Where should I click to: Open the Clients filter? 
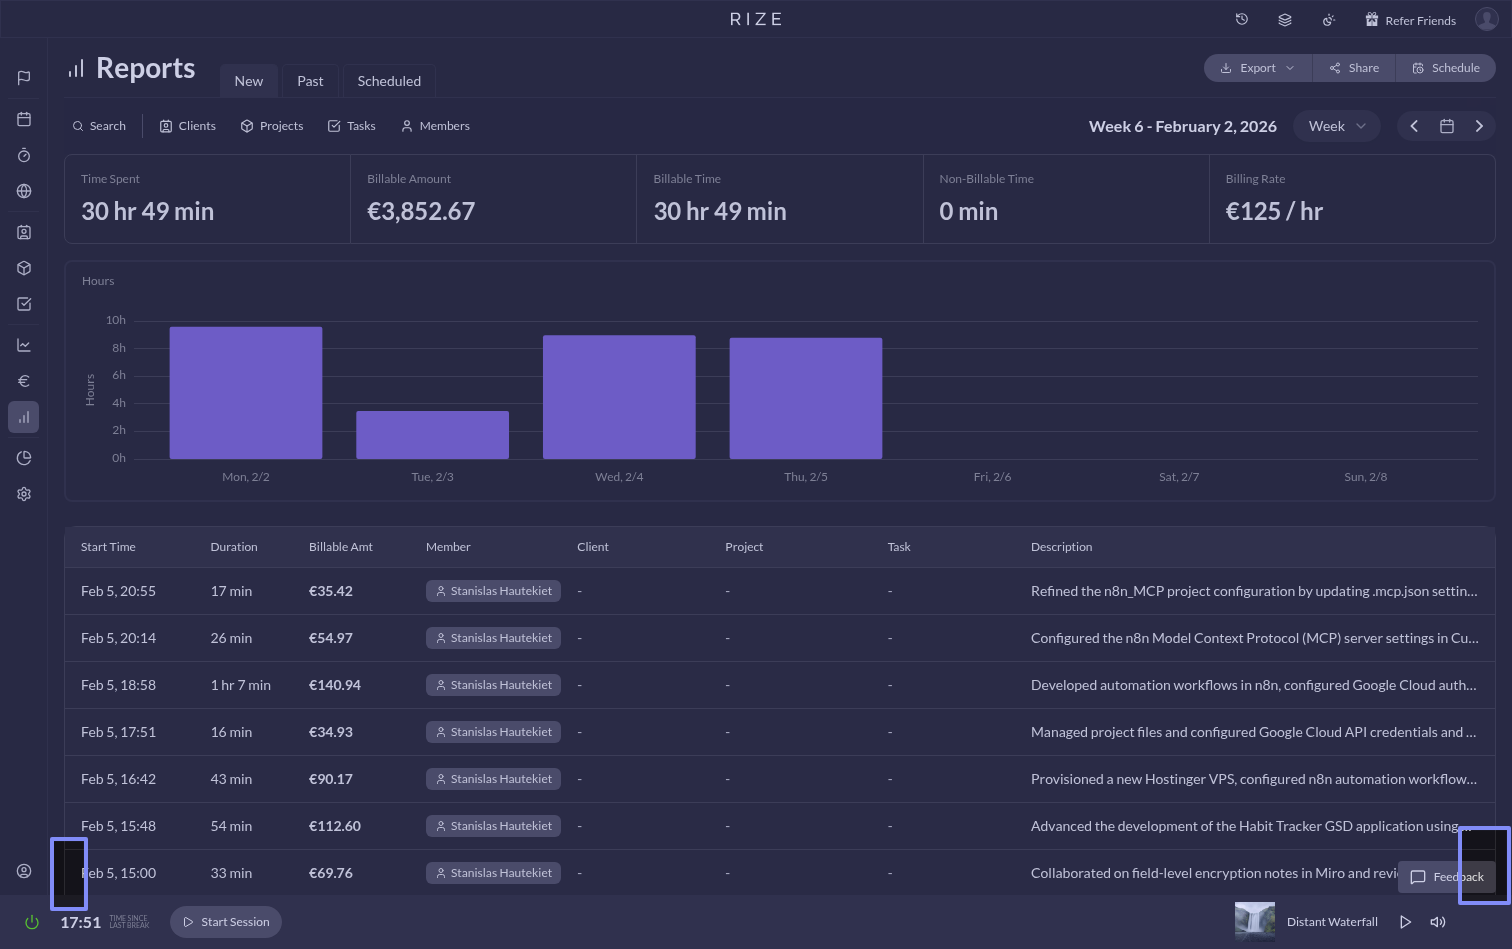[x=188, y=126]
